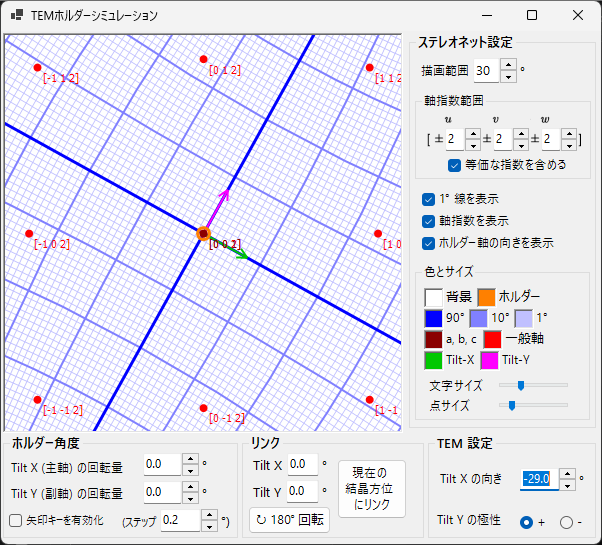Increase Tilt X の向き angle
The width and height of the screenshot is (602, 545).
click(x=567, y=474)
